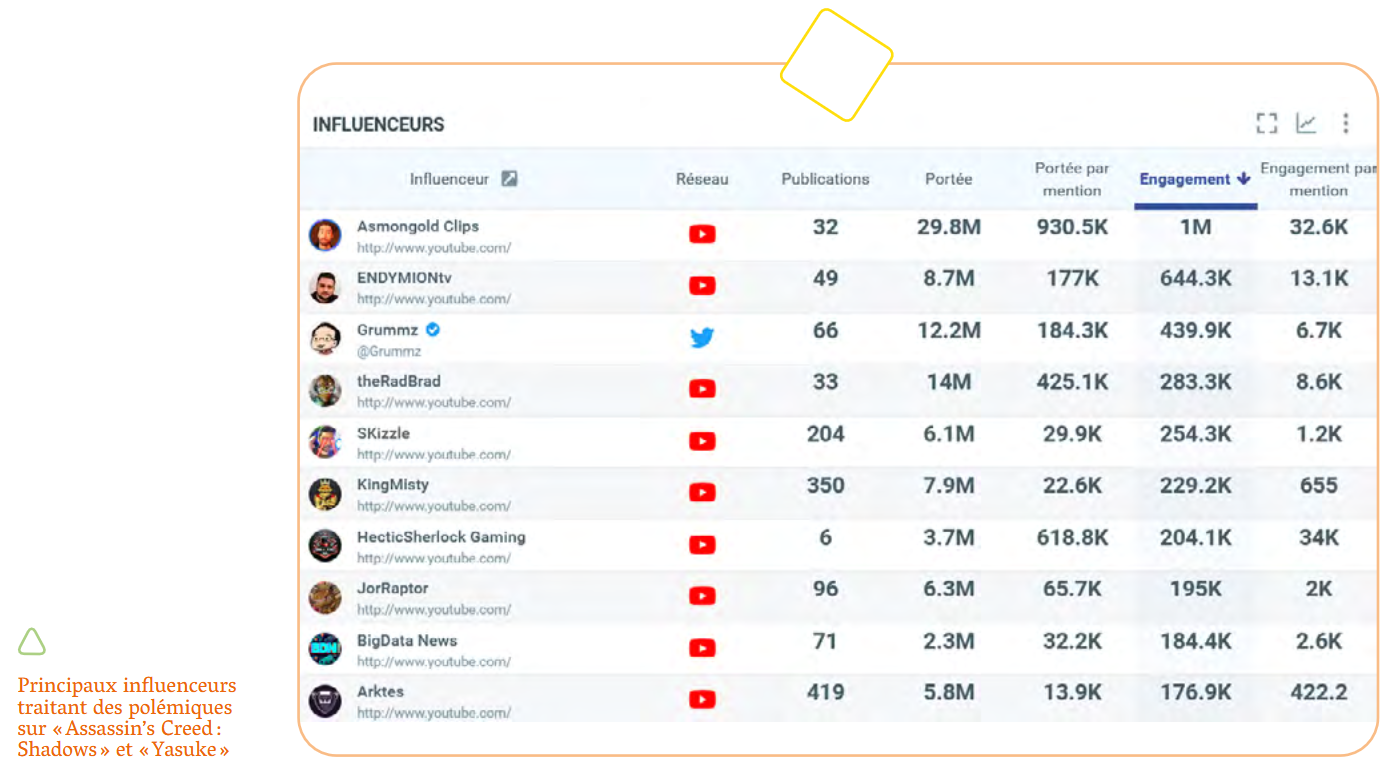Sort by the Réseau column header

[x=702, y=179]
